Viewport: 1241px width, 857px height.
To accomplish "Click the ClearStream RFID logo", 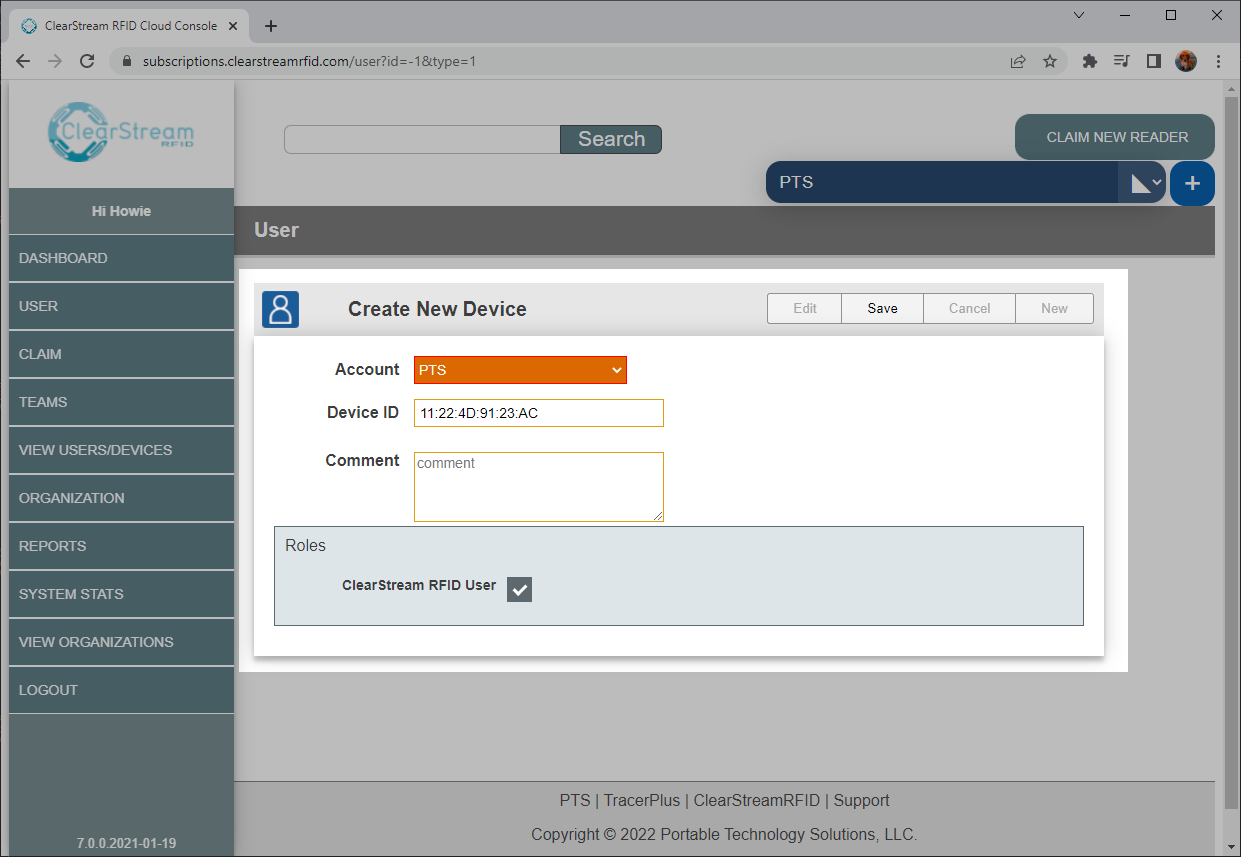I will [121, 130].
